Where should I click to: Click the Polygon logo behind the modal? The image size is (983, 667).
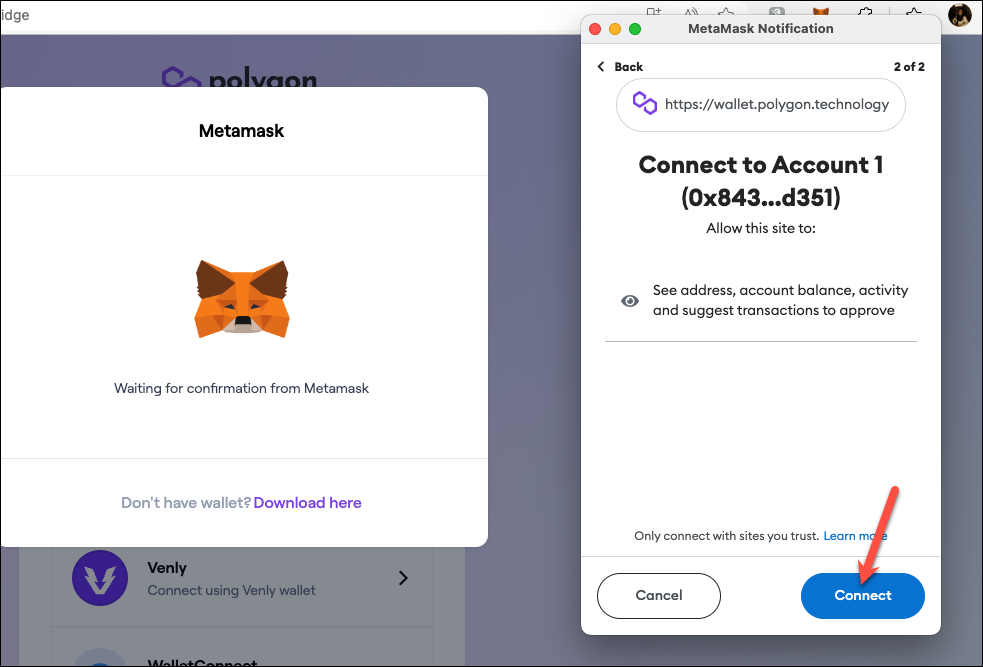tap(239, 78)
